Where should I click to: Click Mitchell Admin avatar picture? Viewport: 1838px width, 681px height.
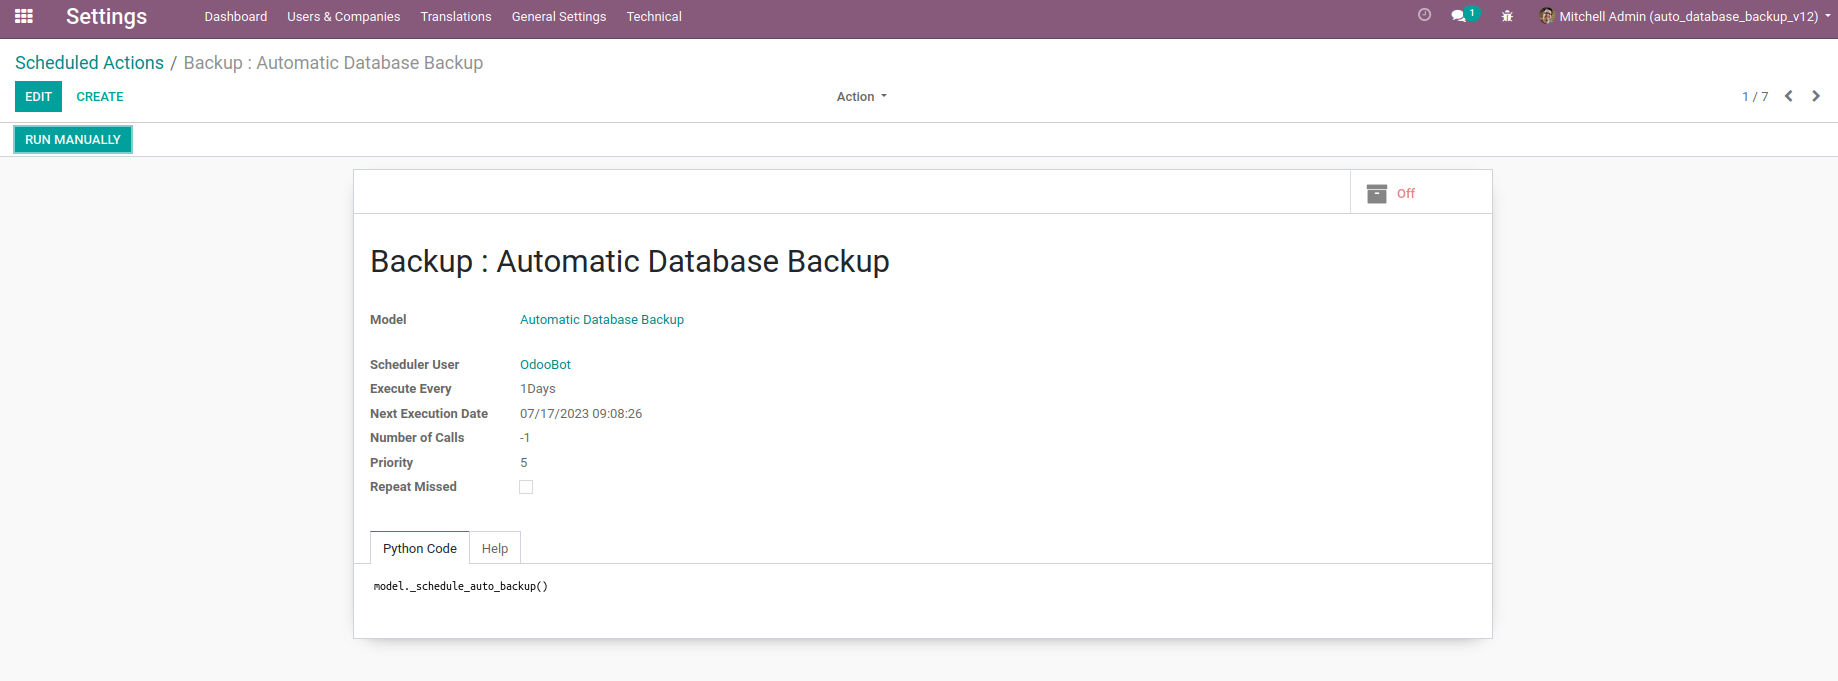[1547, 16]
